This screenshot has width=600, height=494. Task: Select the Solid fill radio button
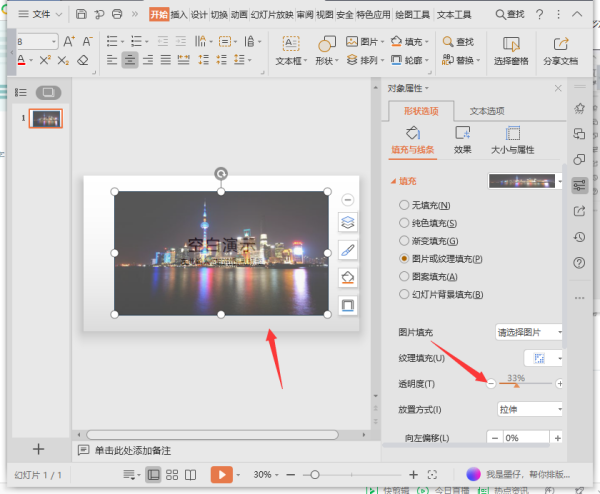tap(404, 223)
